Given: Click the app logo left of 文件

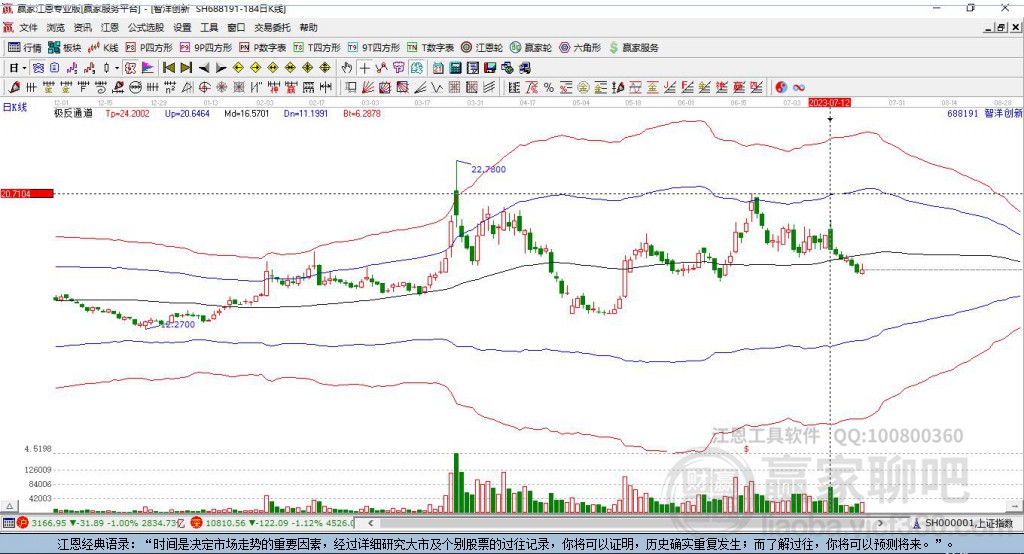Looking at the screenshot, I should pyautogui.click(x=8, y=27).
